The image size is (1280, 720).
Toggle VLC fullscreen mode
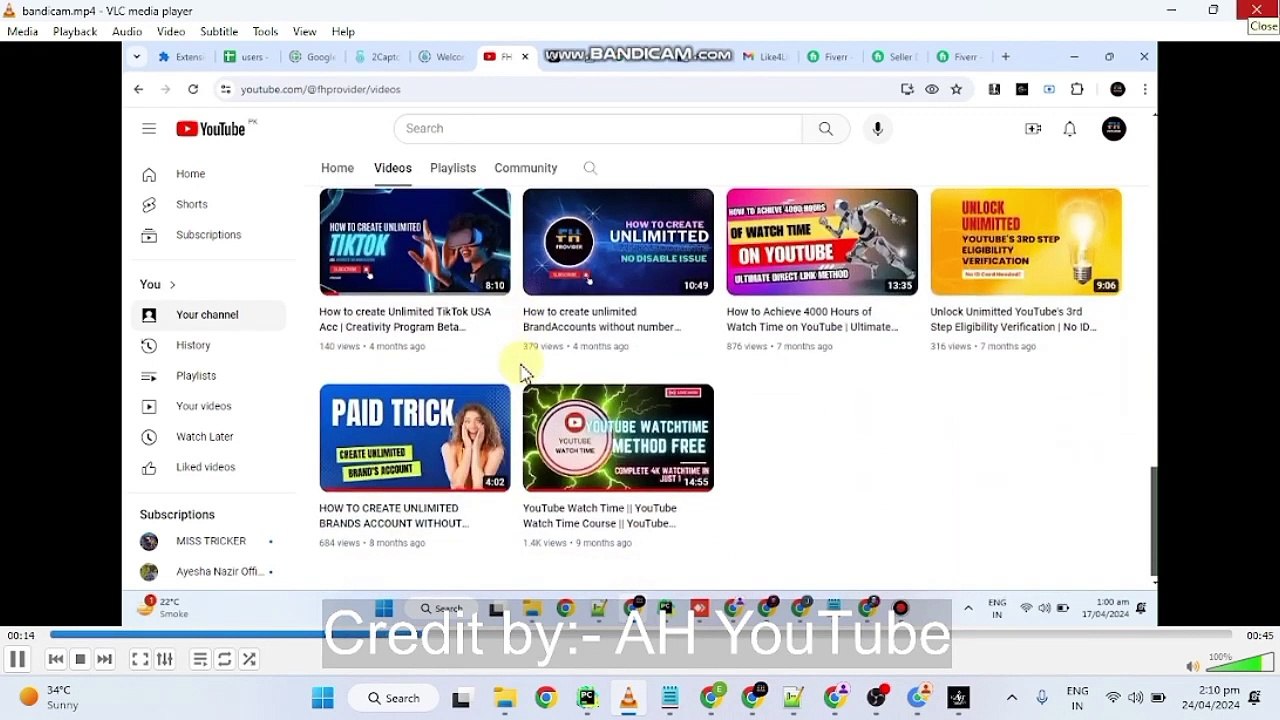[x=140, y=659]
